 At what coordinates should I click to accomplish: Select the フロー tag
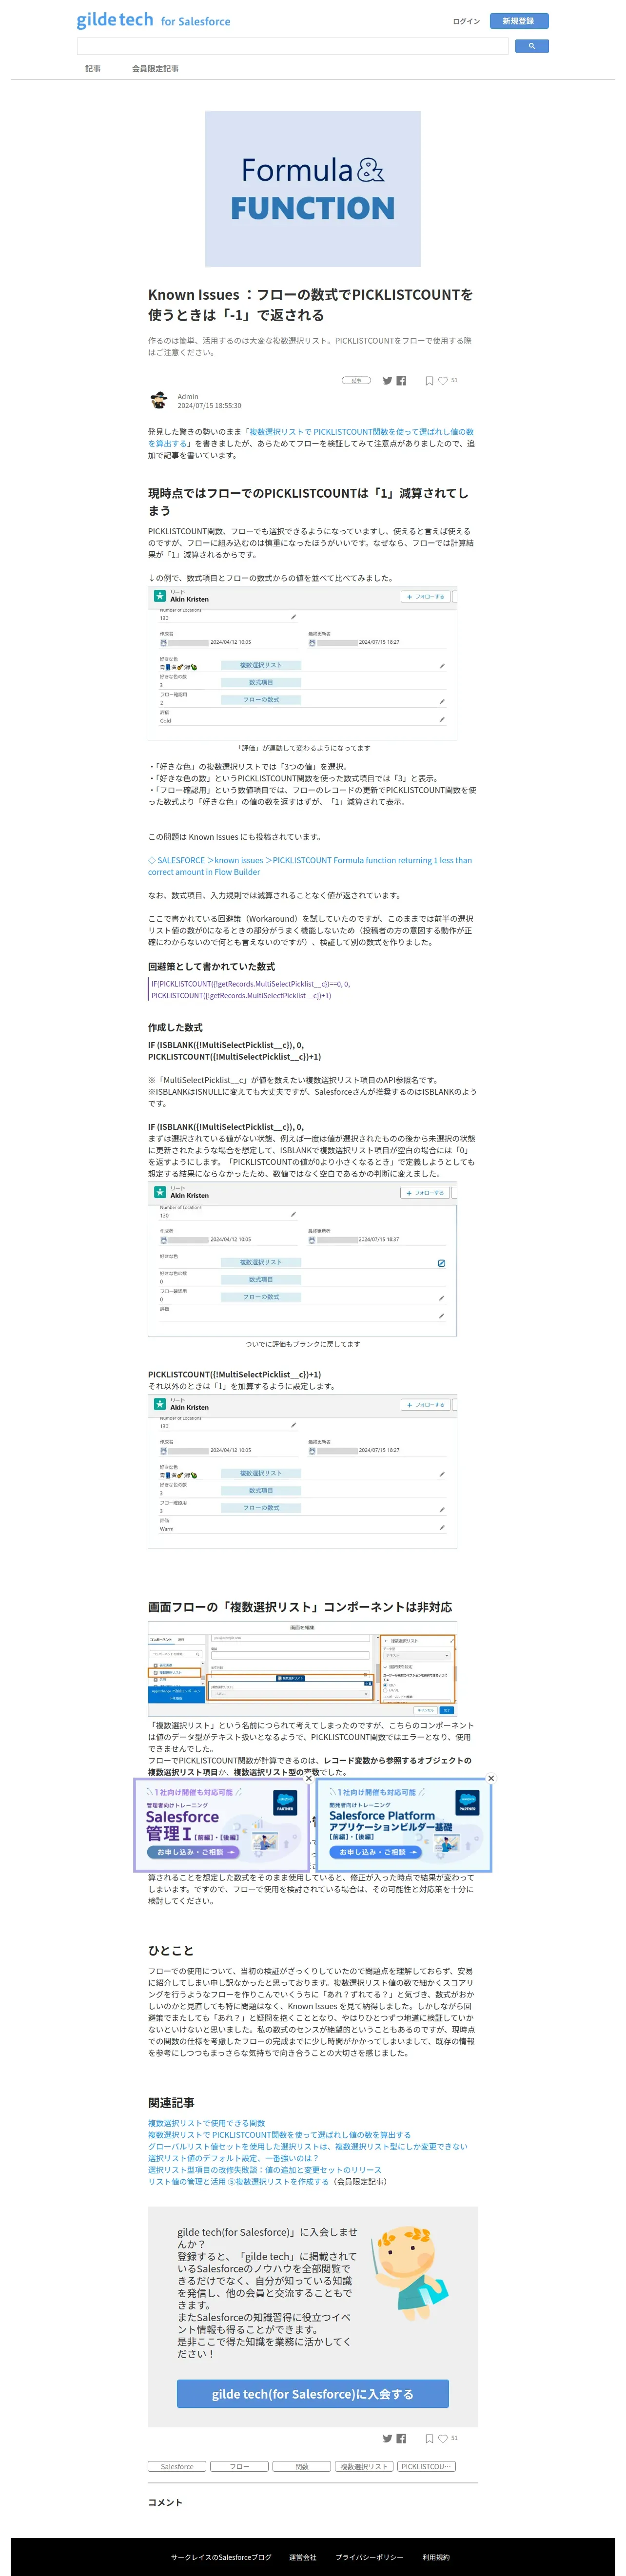(239, 2466)
